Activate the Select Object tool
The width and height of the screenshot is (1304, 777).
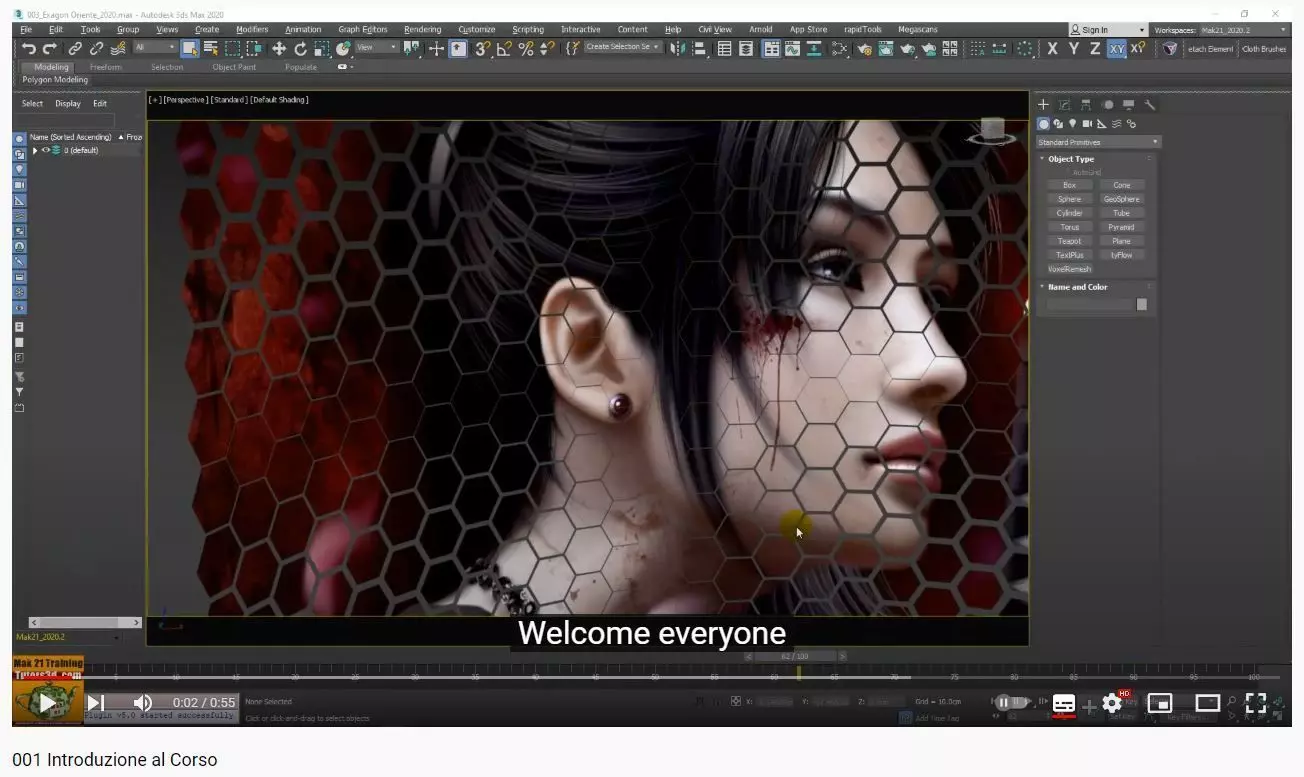(189, 48)
